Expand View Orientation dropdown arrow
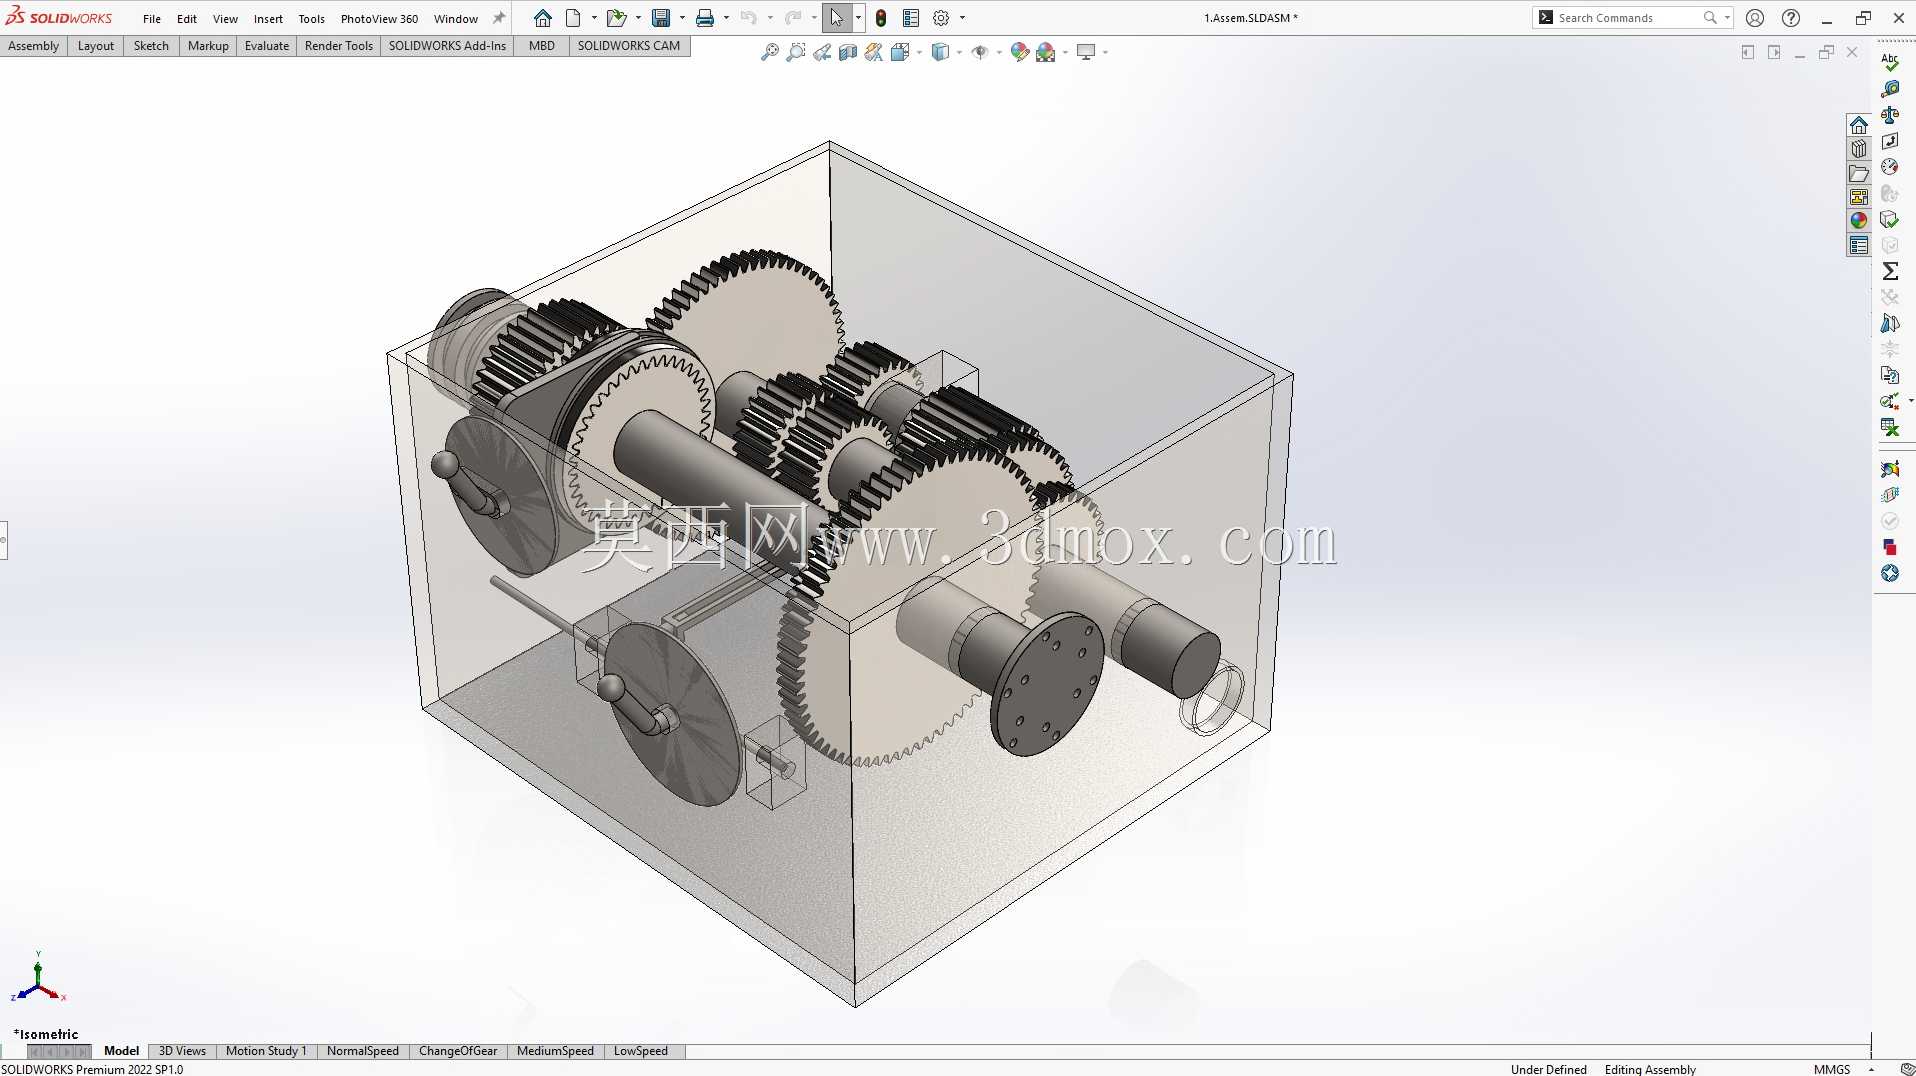 919,52
